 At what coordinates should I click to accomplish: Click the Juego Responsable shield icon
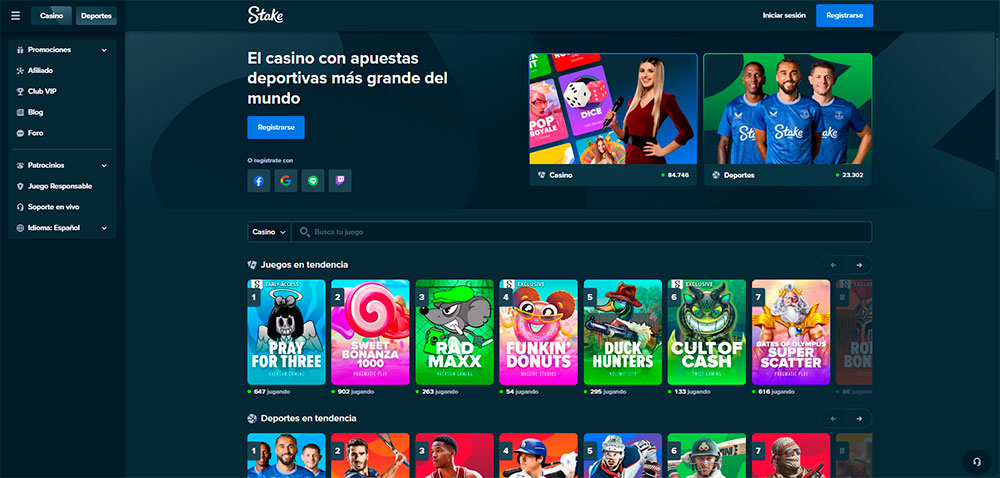tap(20, 187)
